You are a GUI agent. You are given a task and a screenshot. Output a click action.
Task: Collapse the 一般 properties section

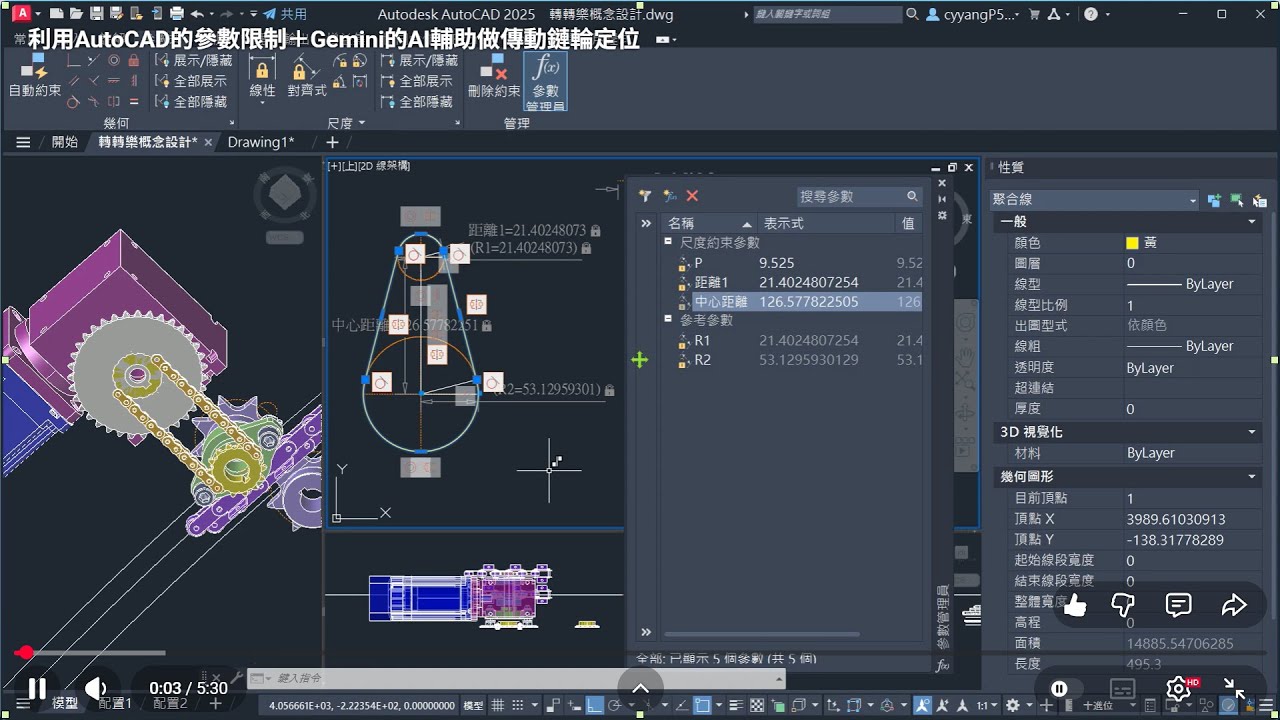point(1252,221)
